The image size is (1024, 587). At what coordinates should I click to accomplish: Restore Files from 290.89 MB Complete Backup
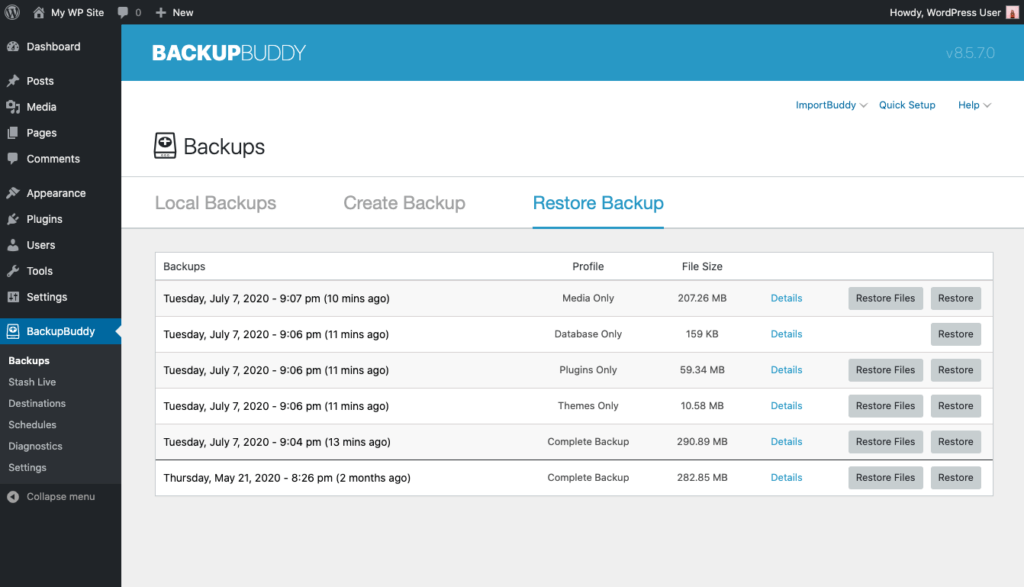[x=886, y=442]
